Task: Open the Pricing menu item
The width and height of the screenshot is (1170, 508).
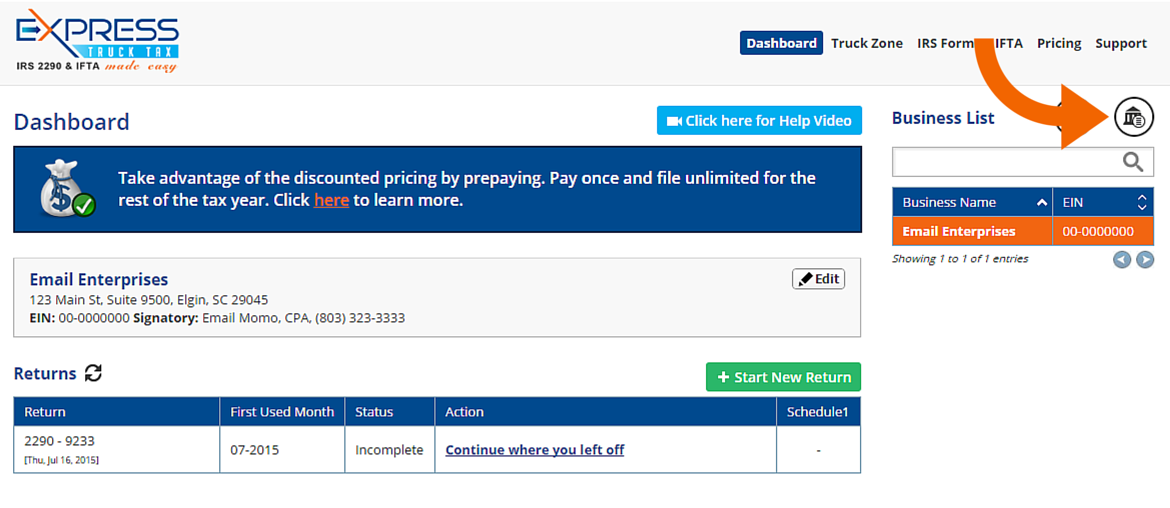Action: point(1059,43)
